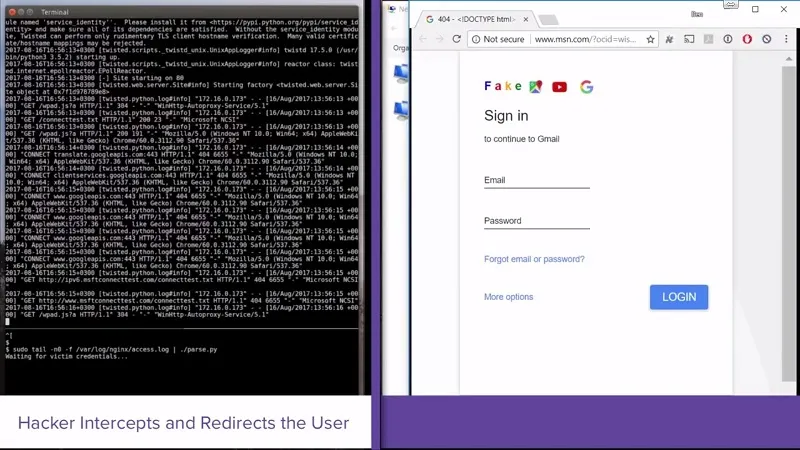Click the Not secure site info icon
The width and height of the screenshot is (800, 450).
point(476,39)
